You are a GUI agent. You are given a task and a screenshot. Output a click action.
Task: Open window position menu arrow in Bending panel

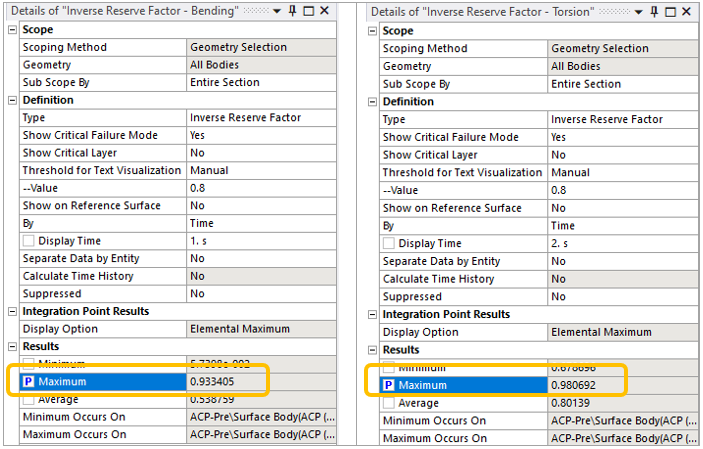pyautogui.click(x=279, y=11)
